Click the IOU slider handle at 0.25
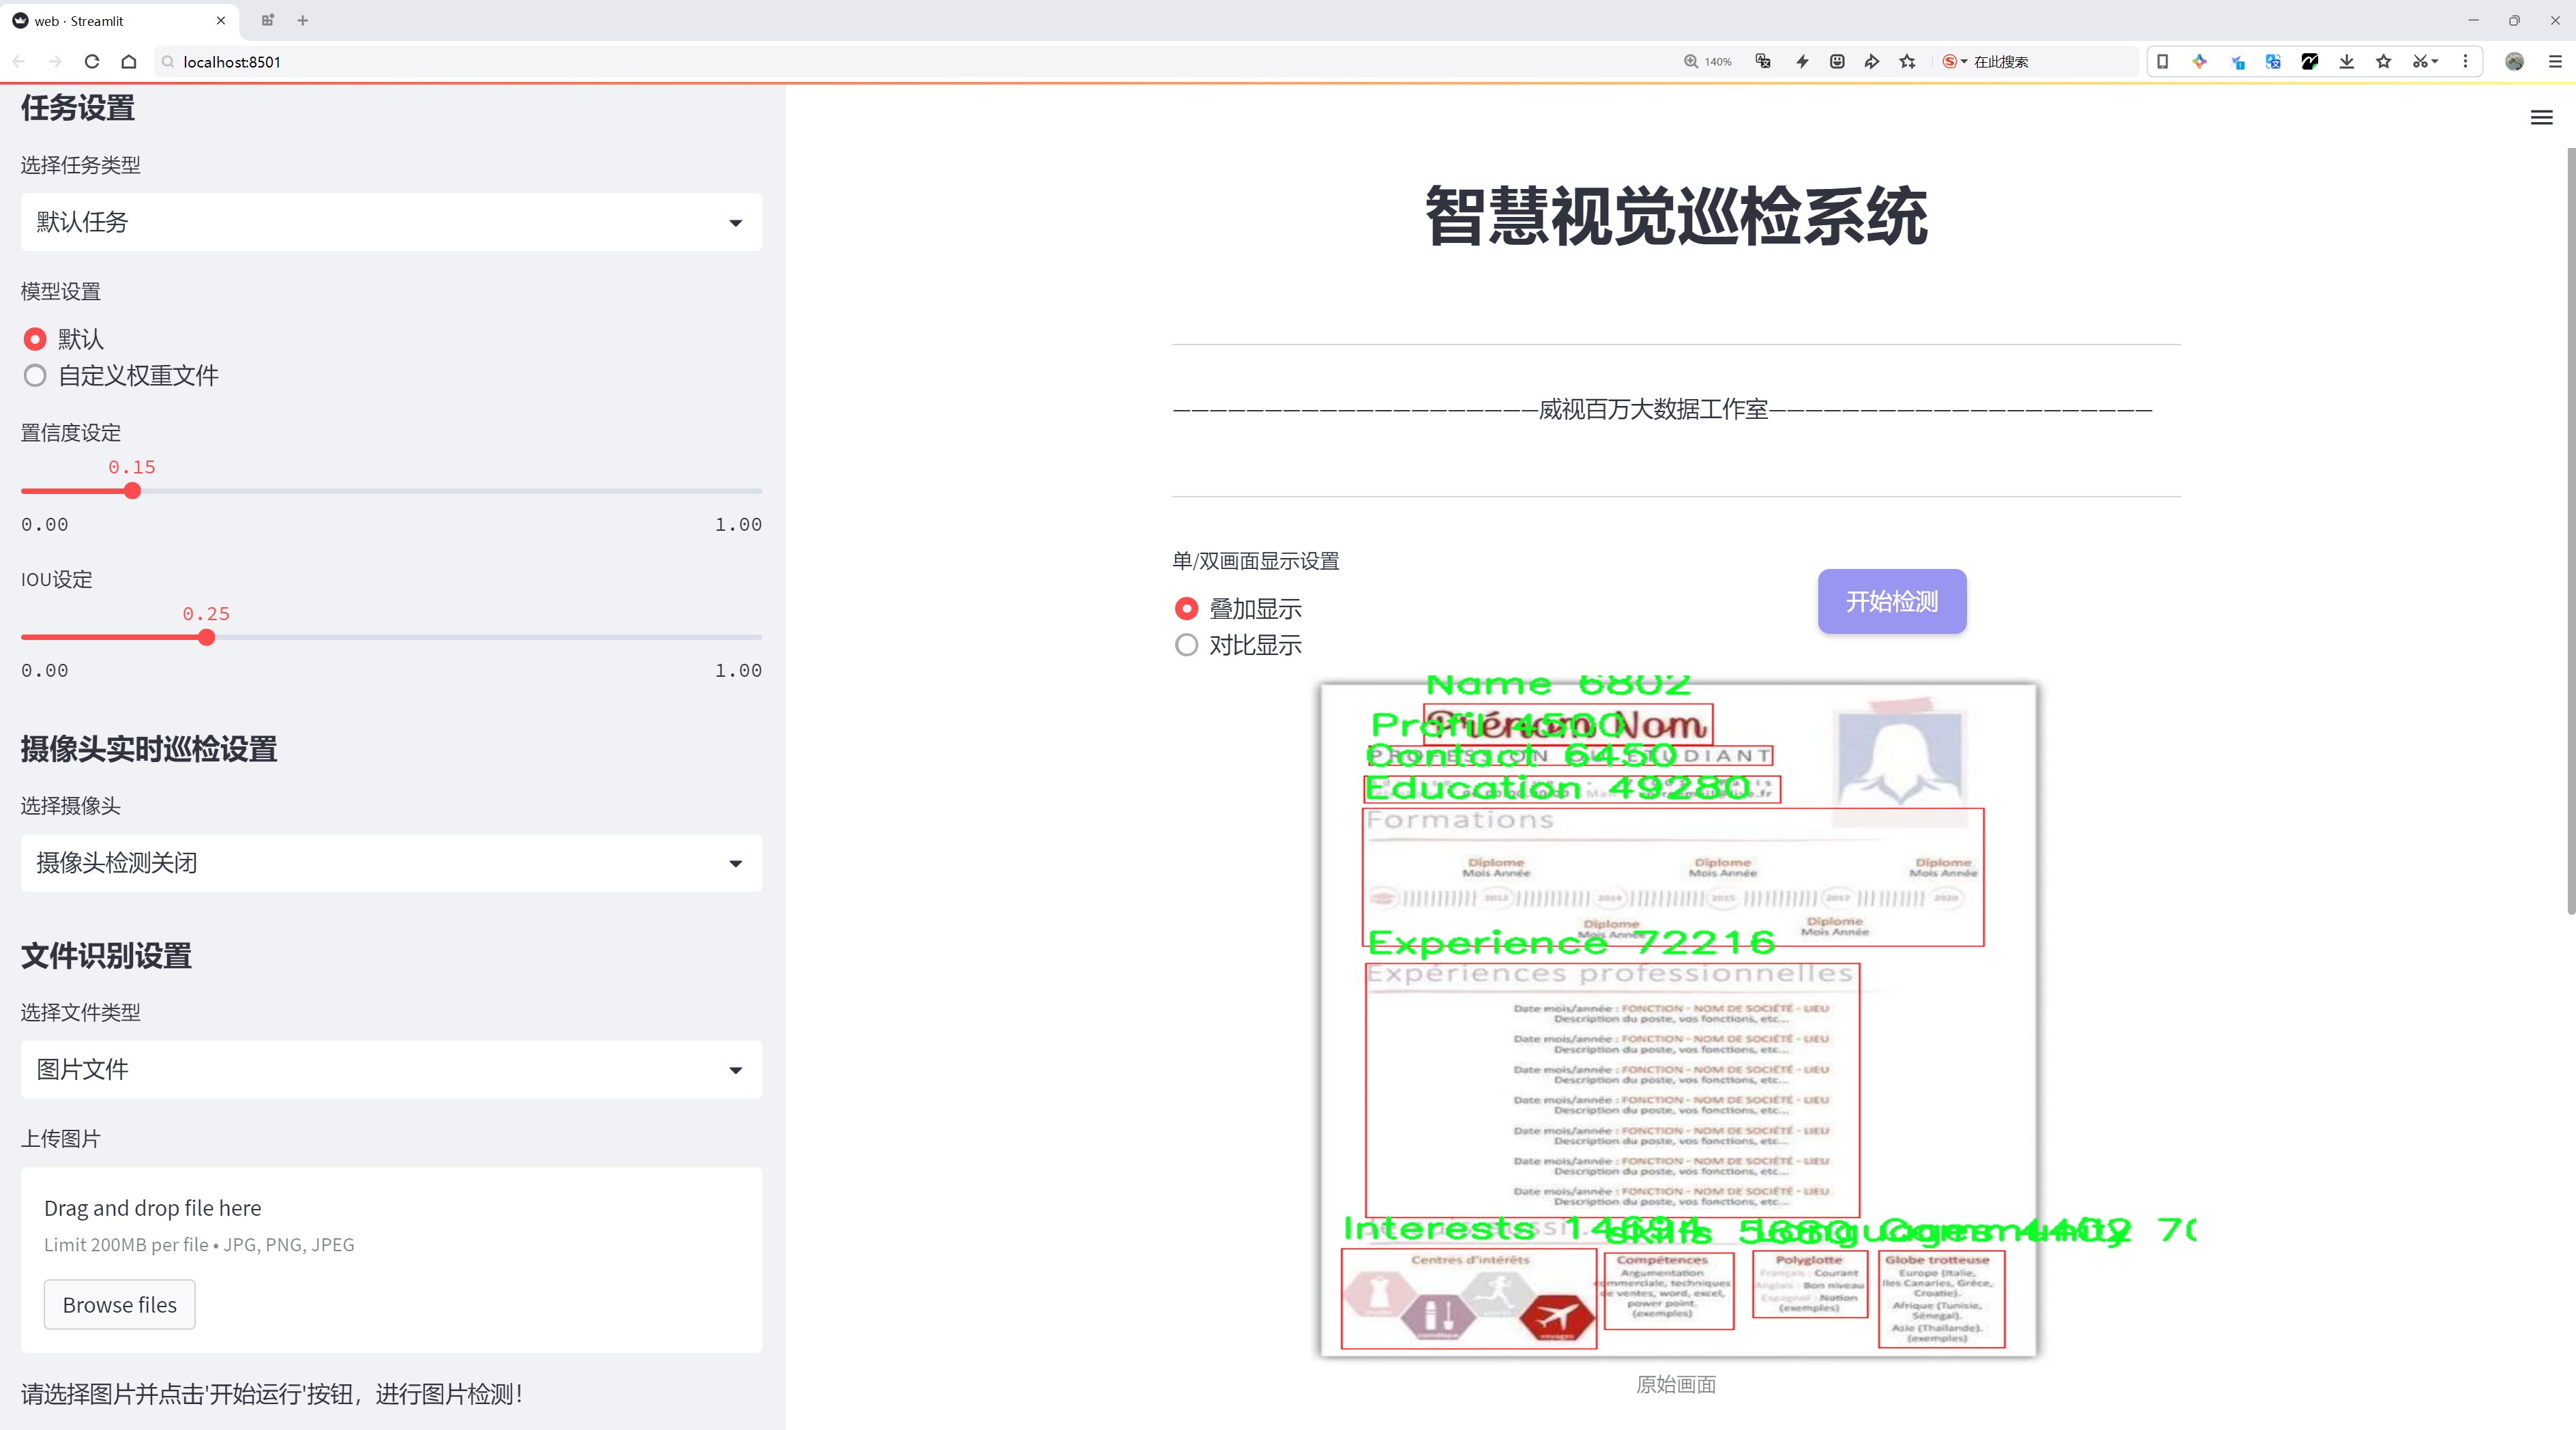This screenshot has width=2576, height=1430. 206,637
